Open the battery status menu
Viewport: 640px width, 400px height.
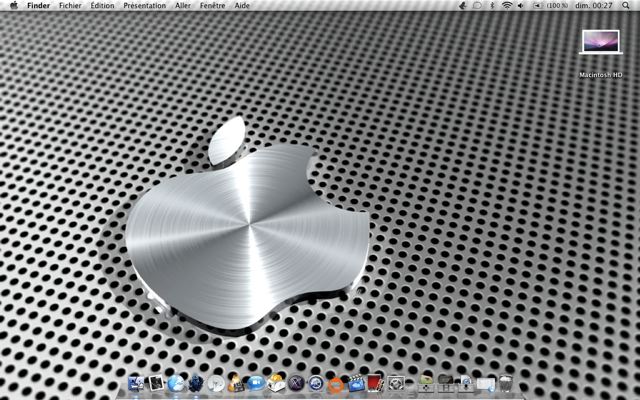coord(539,6)
